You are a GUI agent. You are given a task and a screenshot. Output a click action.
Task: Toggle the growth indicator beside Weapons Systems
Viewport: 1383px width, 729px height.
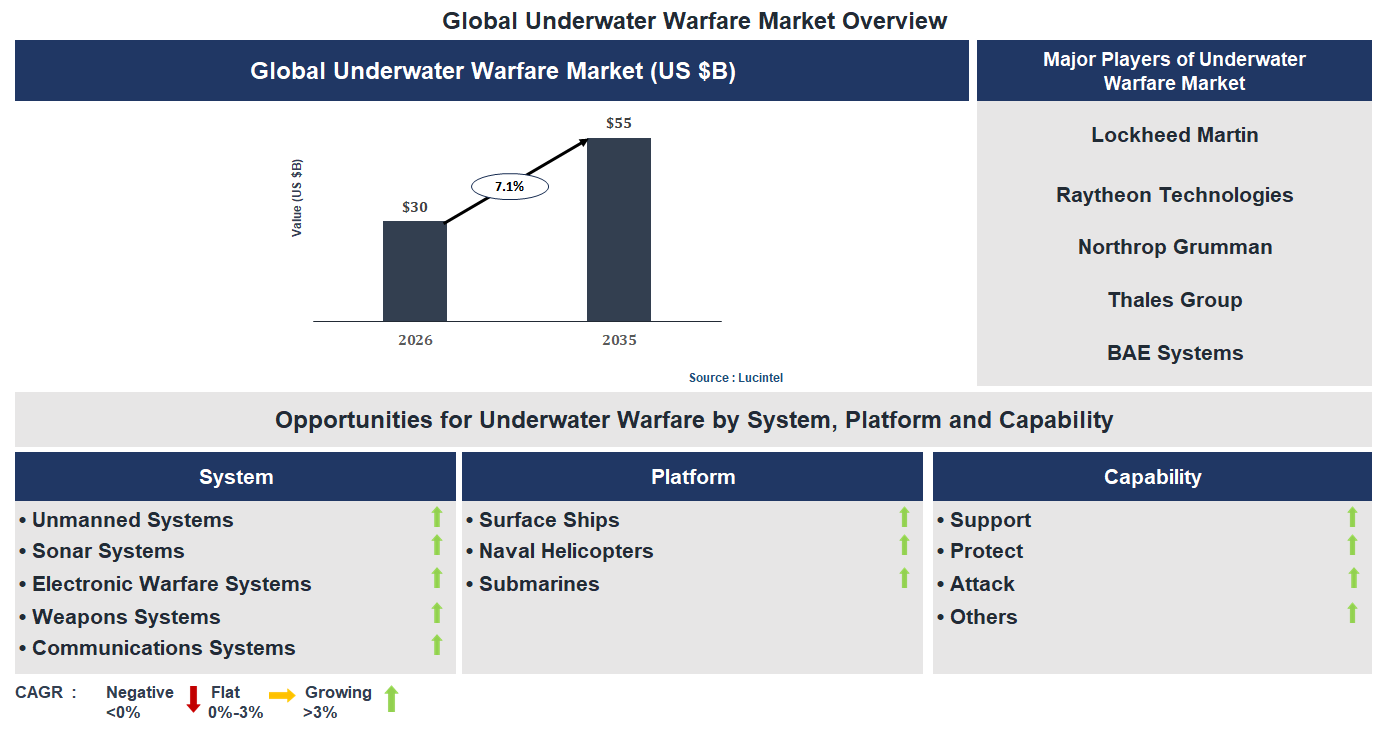tap(437, 613)
